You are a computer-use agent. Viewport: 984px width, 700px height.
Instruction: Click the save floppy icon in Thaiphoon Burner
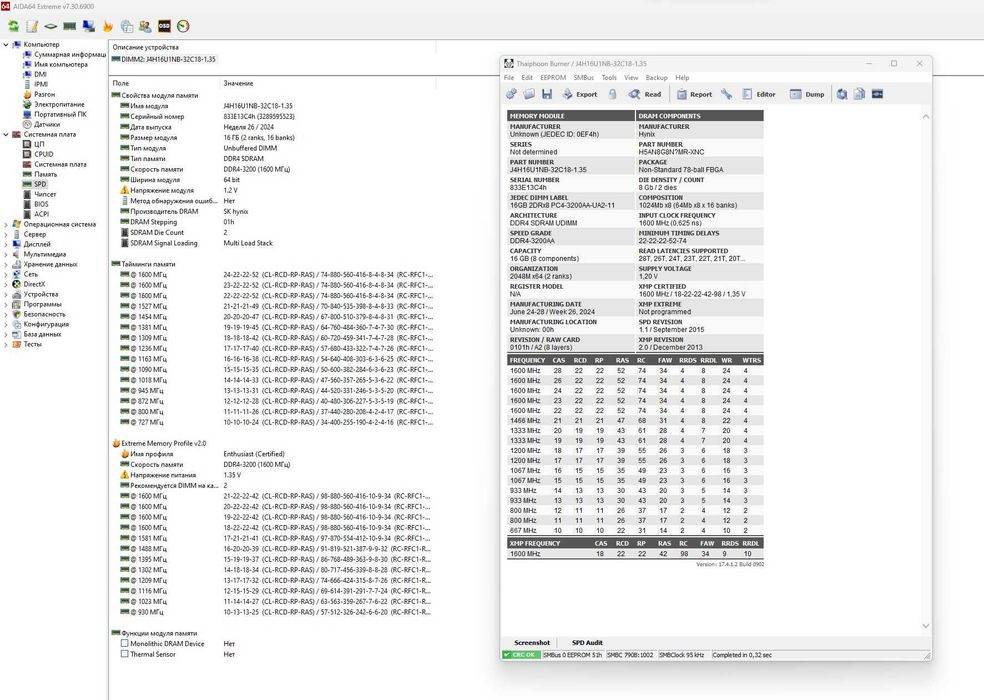[x=547, y=94]
